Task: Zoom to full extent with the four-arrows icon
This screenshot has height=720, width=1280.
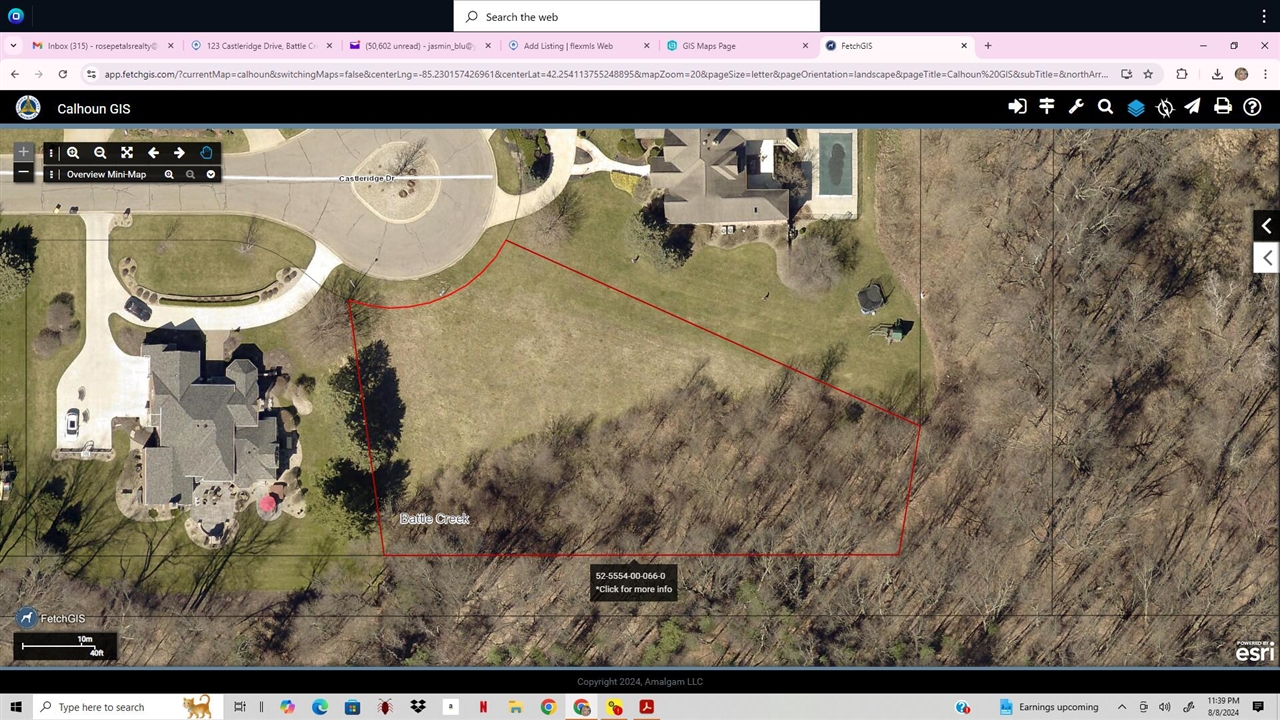Action: (x=126, y=152)
